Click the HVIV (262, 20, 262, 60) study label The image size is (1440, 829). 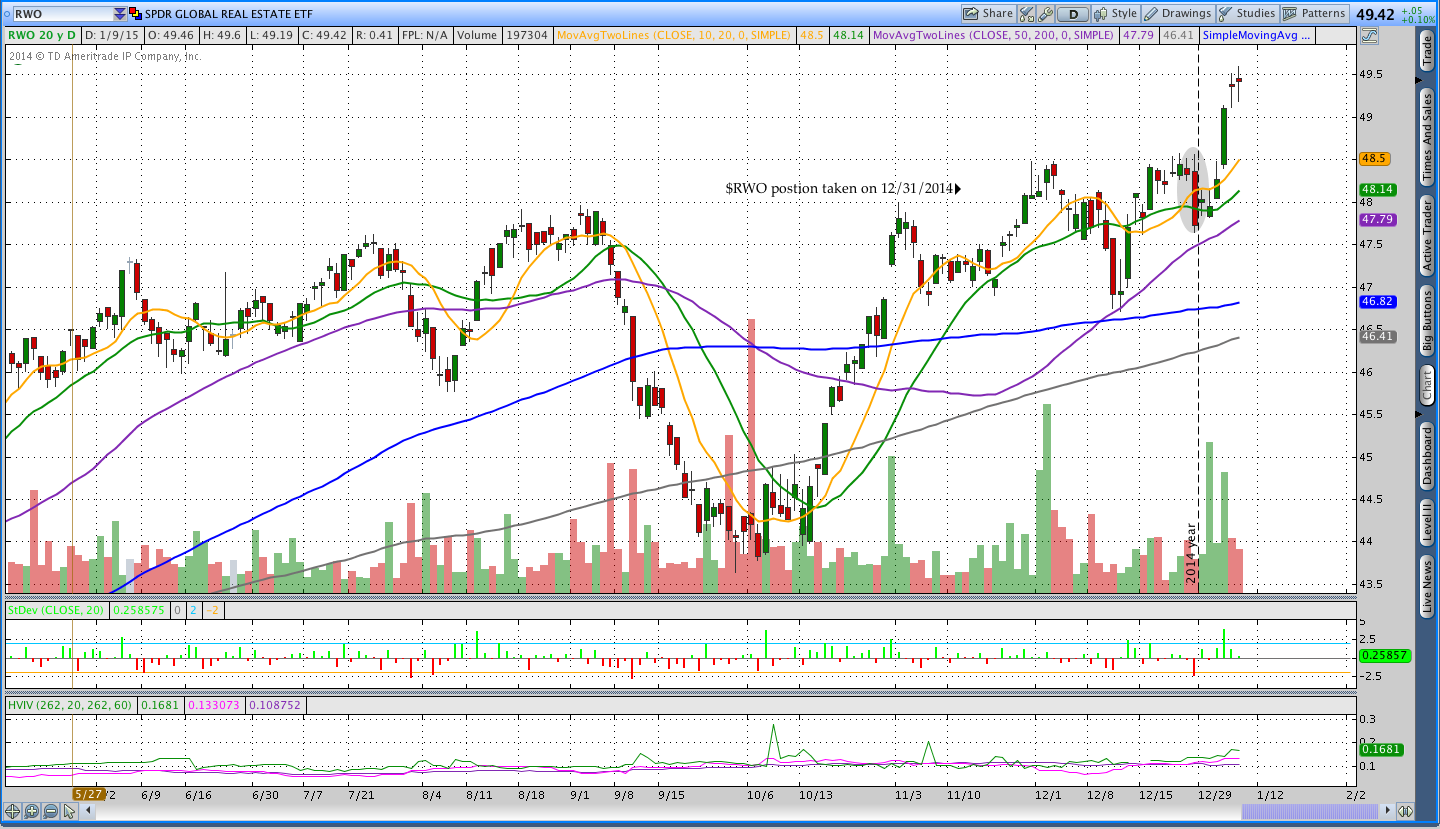[x=71, y=705]
